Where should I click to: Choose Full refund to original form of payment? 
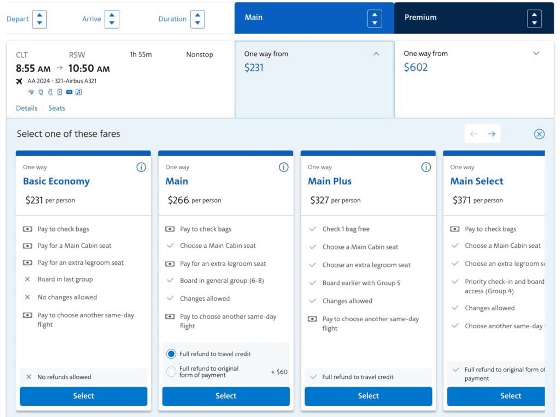coord(171,372)
